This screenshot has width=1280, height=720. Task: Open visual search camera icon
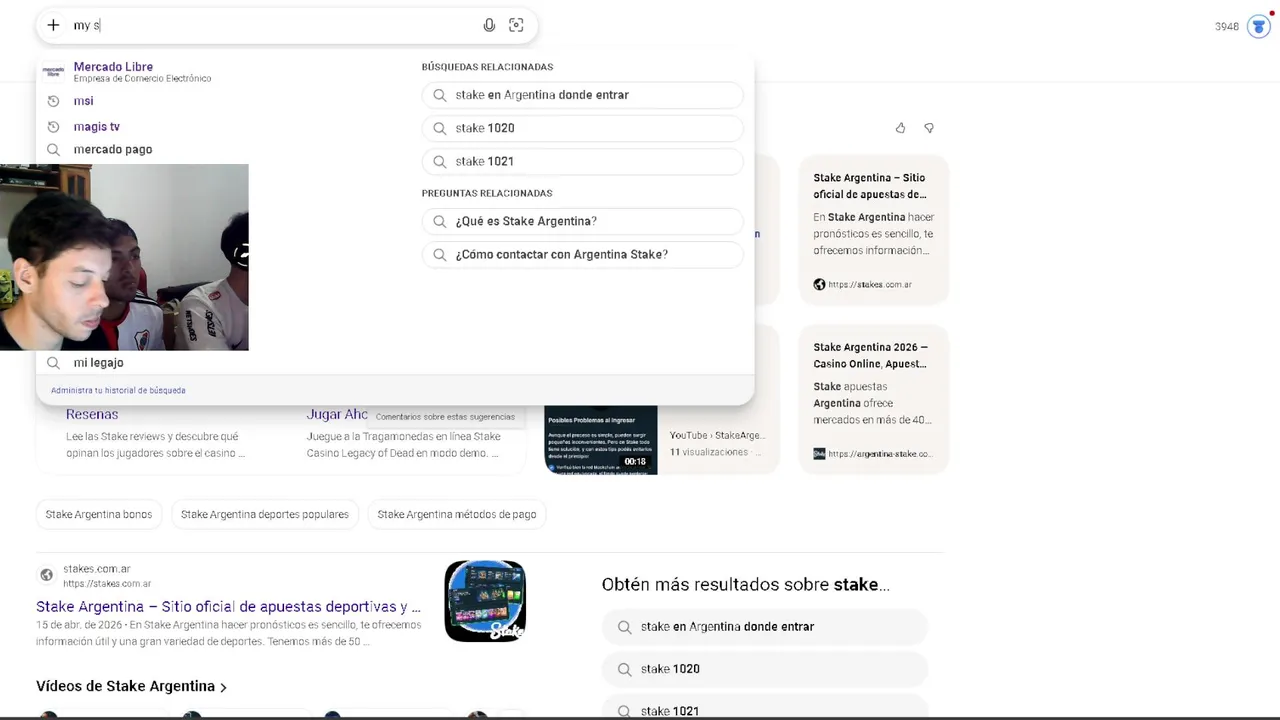point(516,25)
